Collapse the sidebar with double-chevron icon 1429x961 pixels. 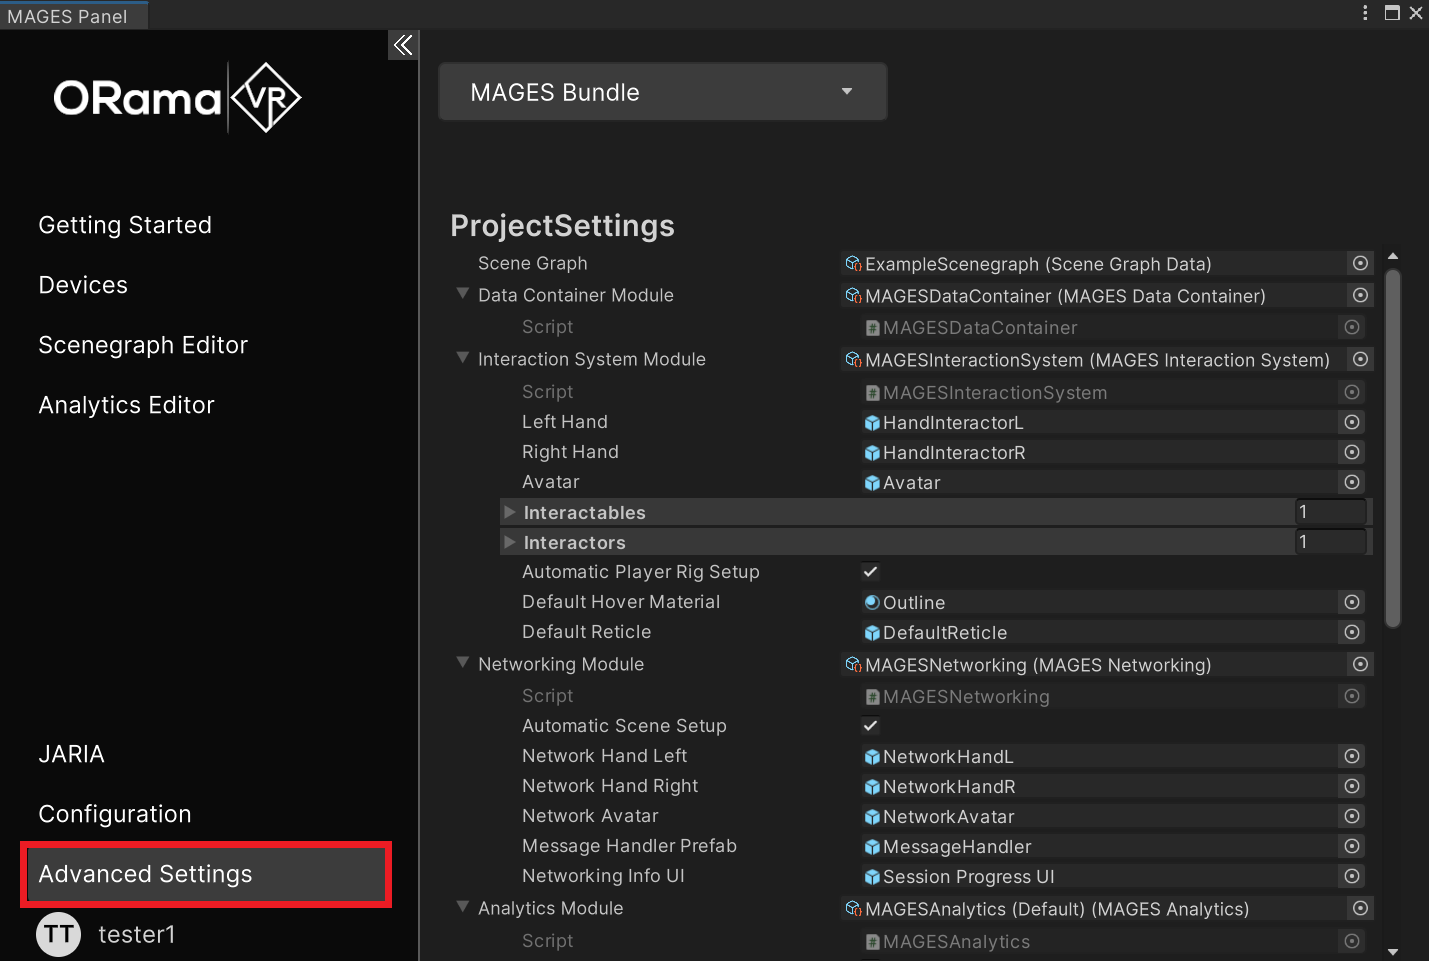(x=403, y=45)
